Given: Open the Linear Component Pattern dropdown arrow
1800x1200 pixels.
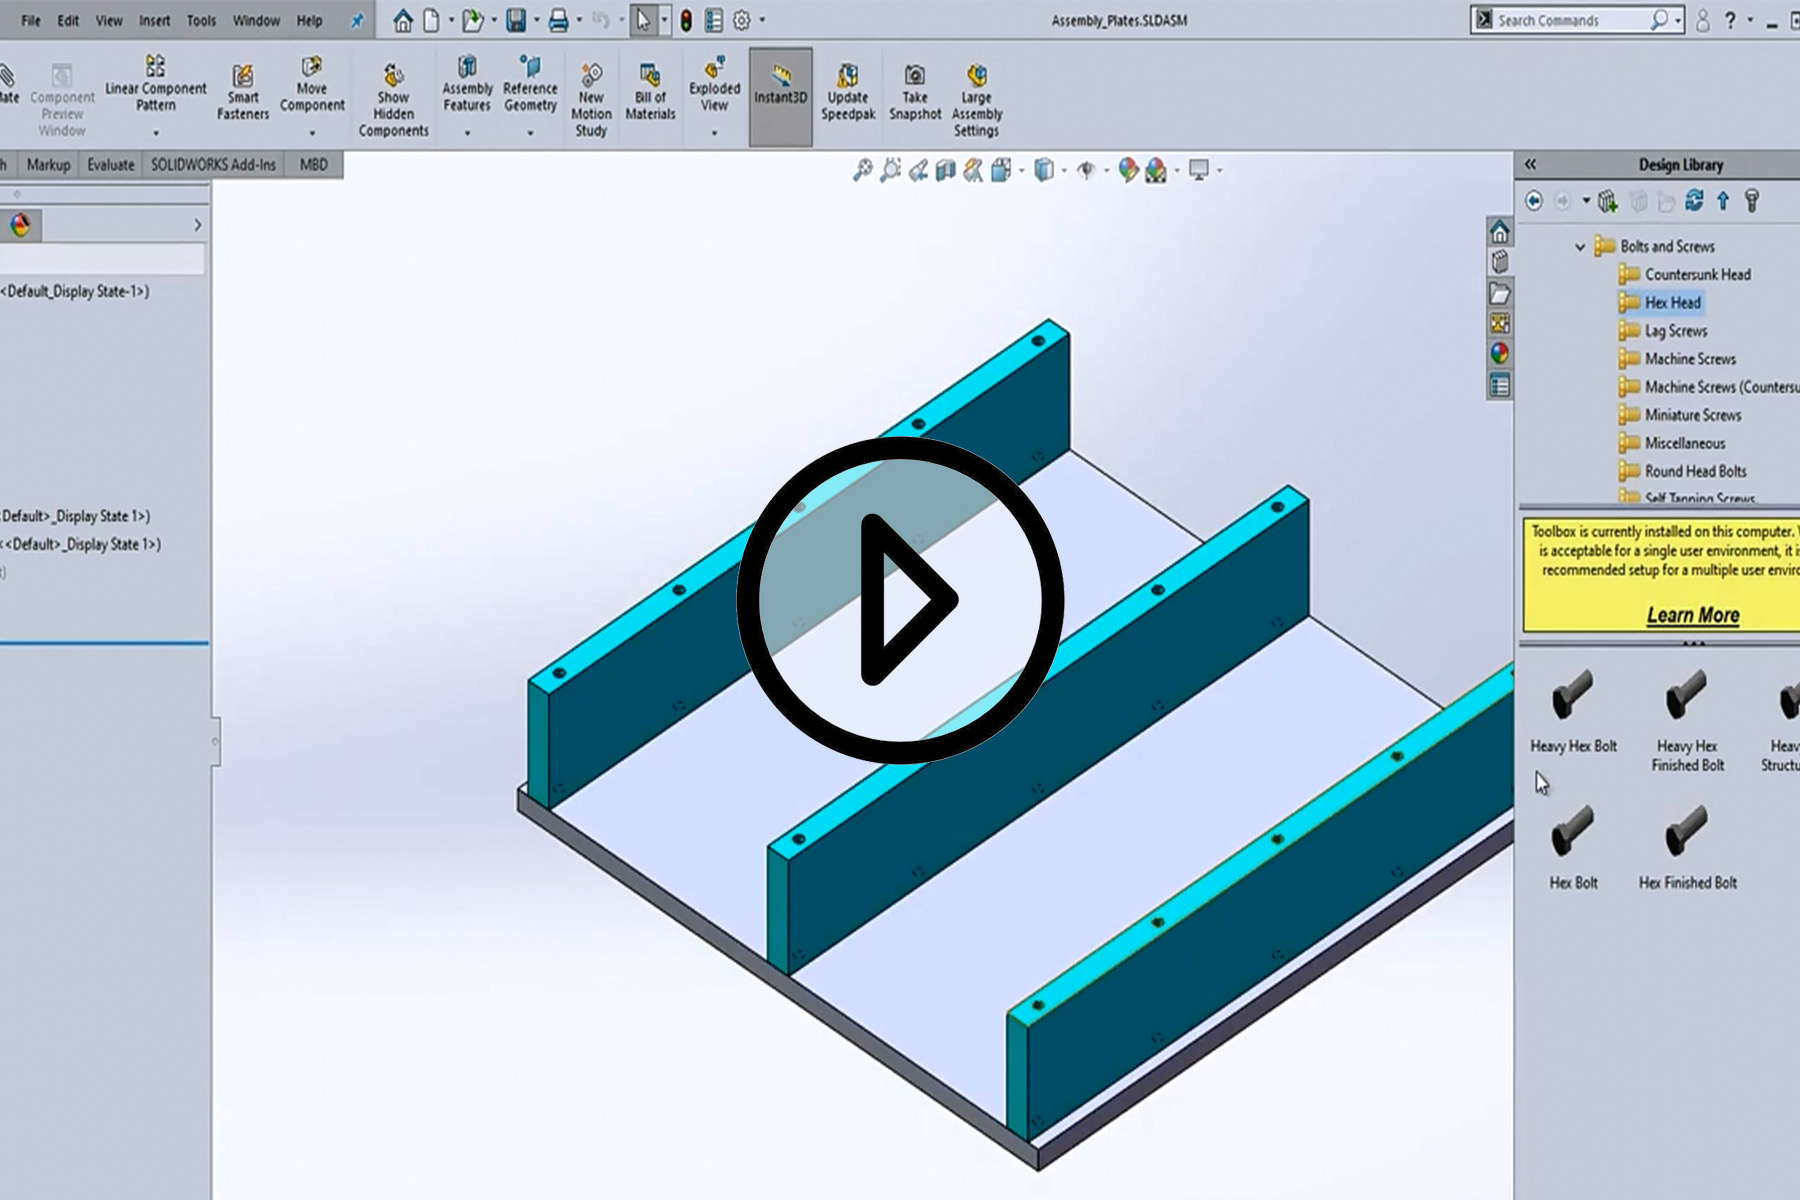Looking at the screenshot, I should click(x=156, y=133).
